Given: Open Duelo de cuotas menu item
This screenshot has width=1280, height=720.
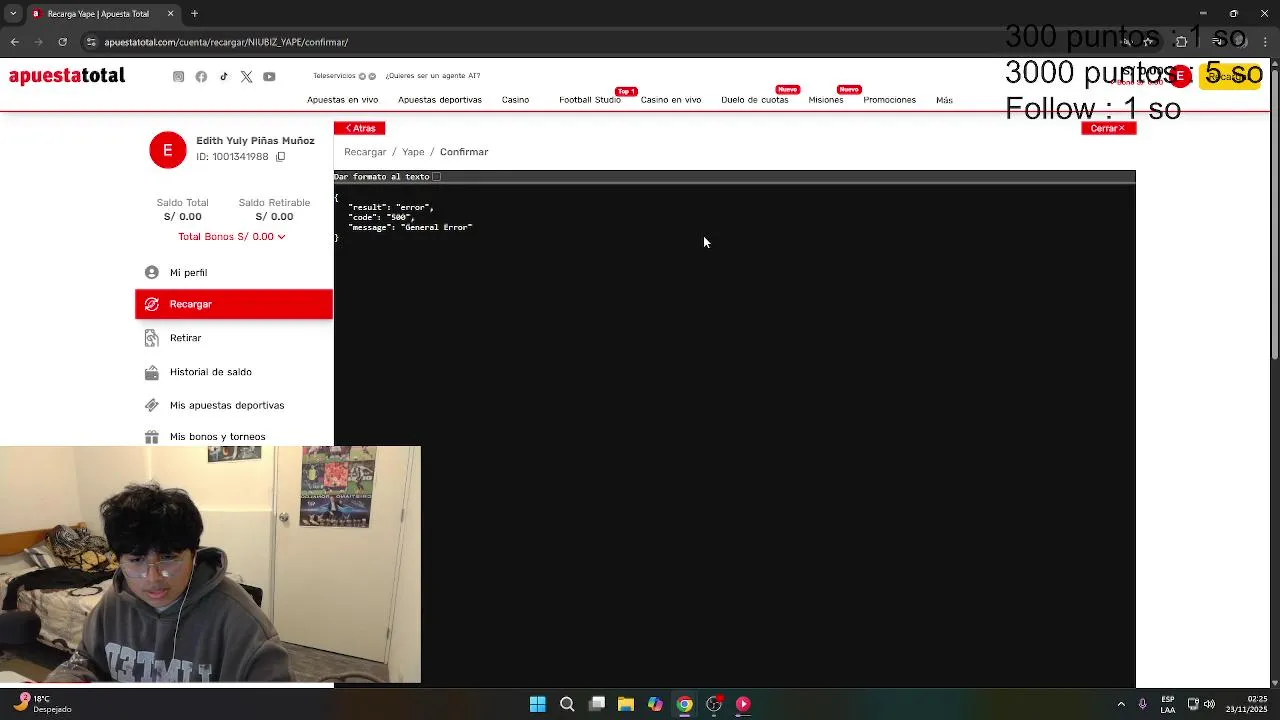Looking at the screenshot, I should [x=754, y=100].
